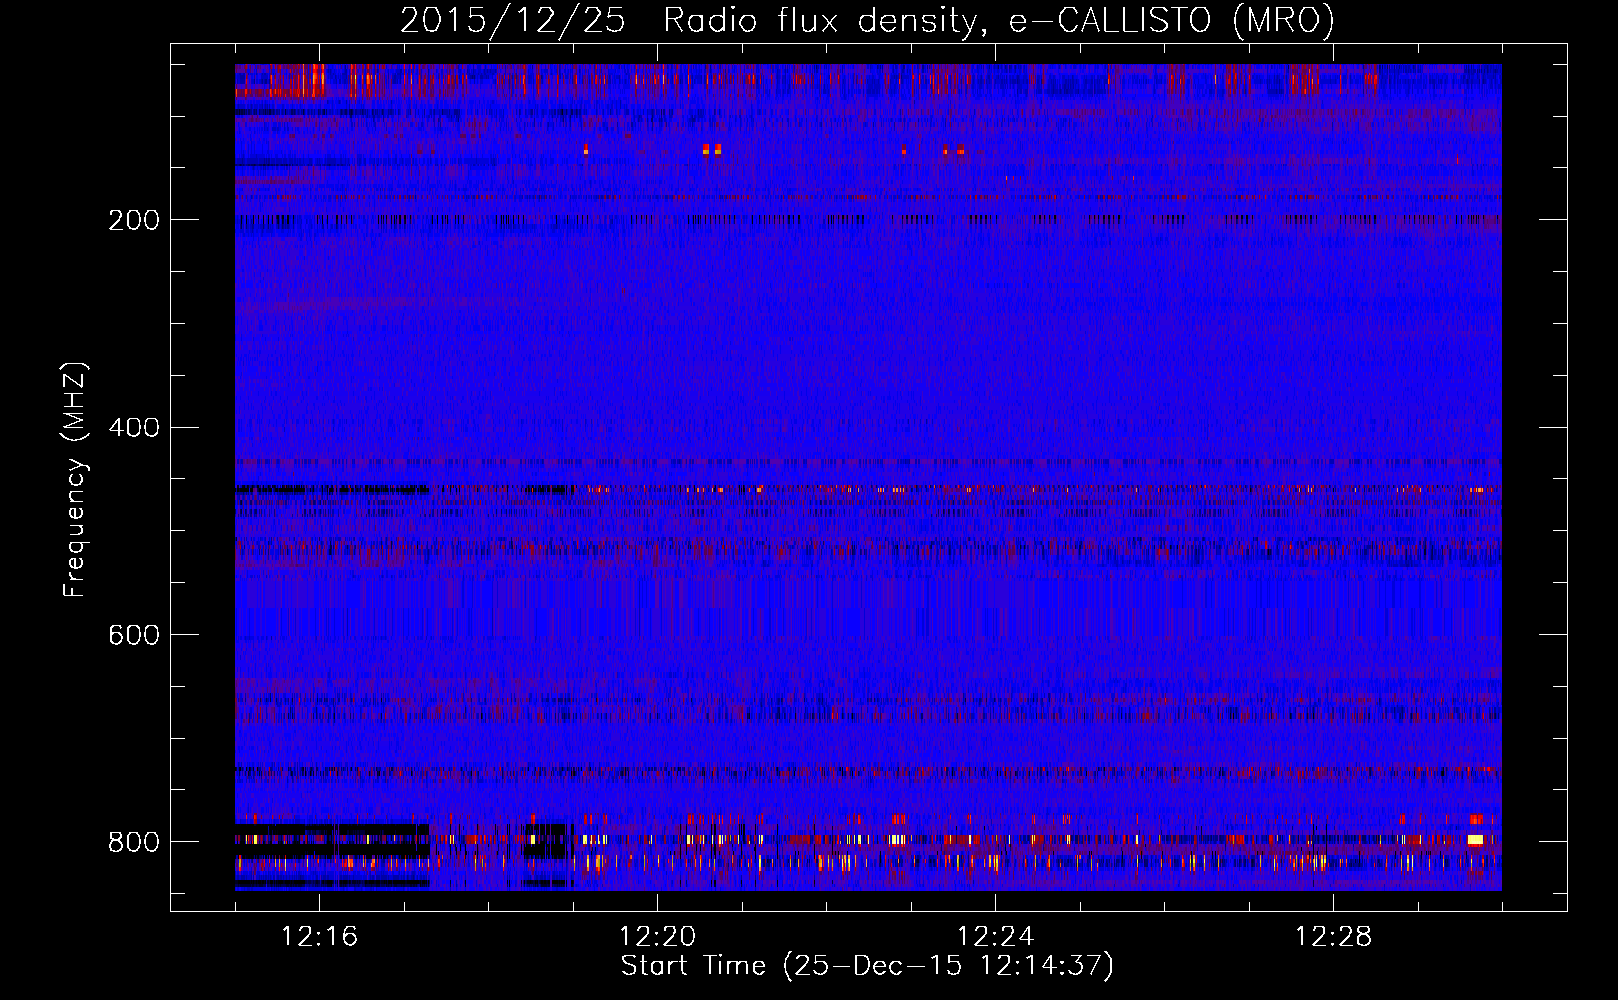This screenshot has width=1618, height=1000.
Task: Click the 12:20 time tick label
Action: click(657, 937)
